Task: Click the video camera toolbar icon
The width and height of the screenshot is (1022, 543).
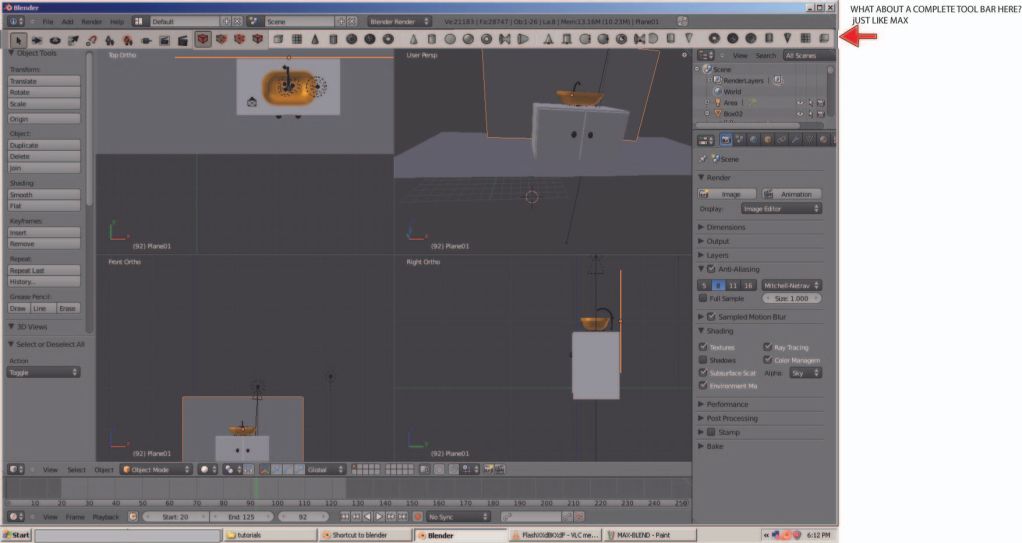Action: point(147,40)
